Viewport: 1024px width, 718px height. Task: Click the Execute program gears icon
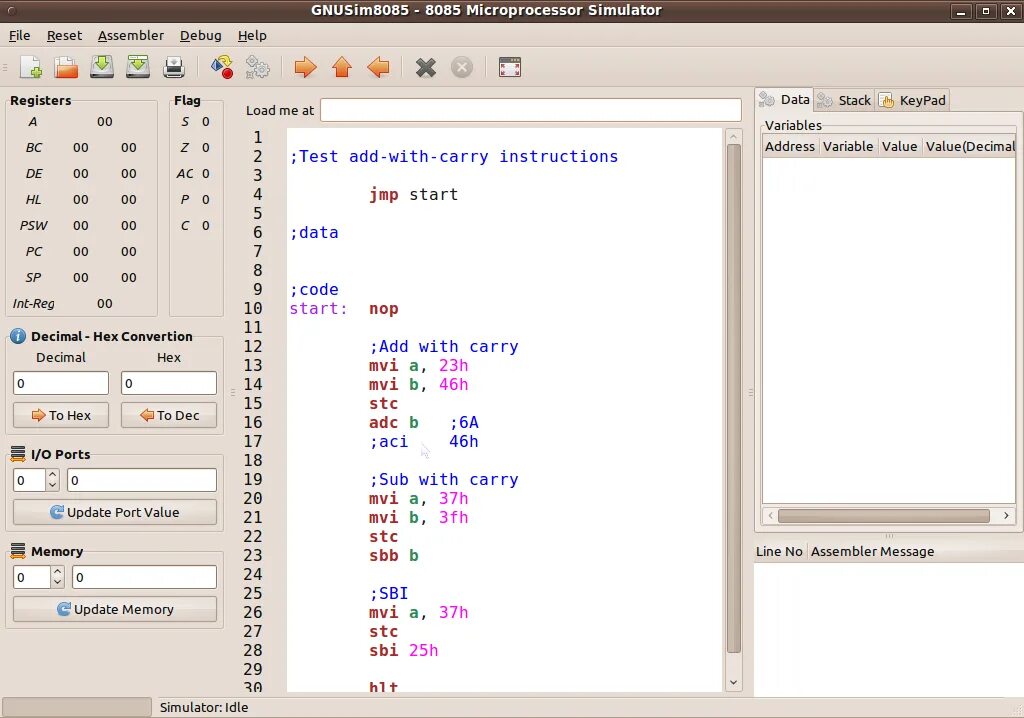(257, 67)
